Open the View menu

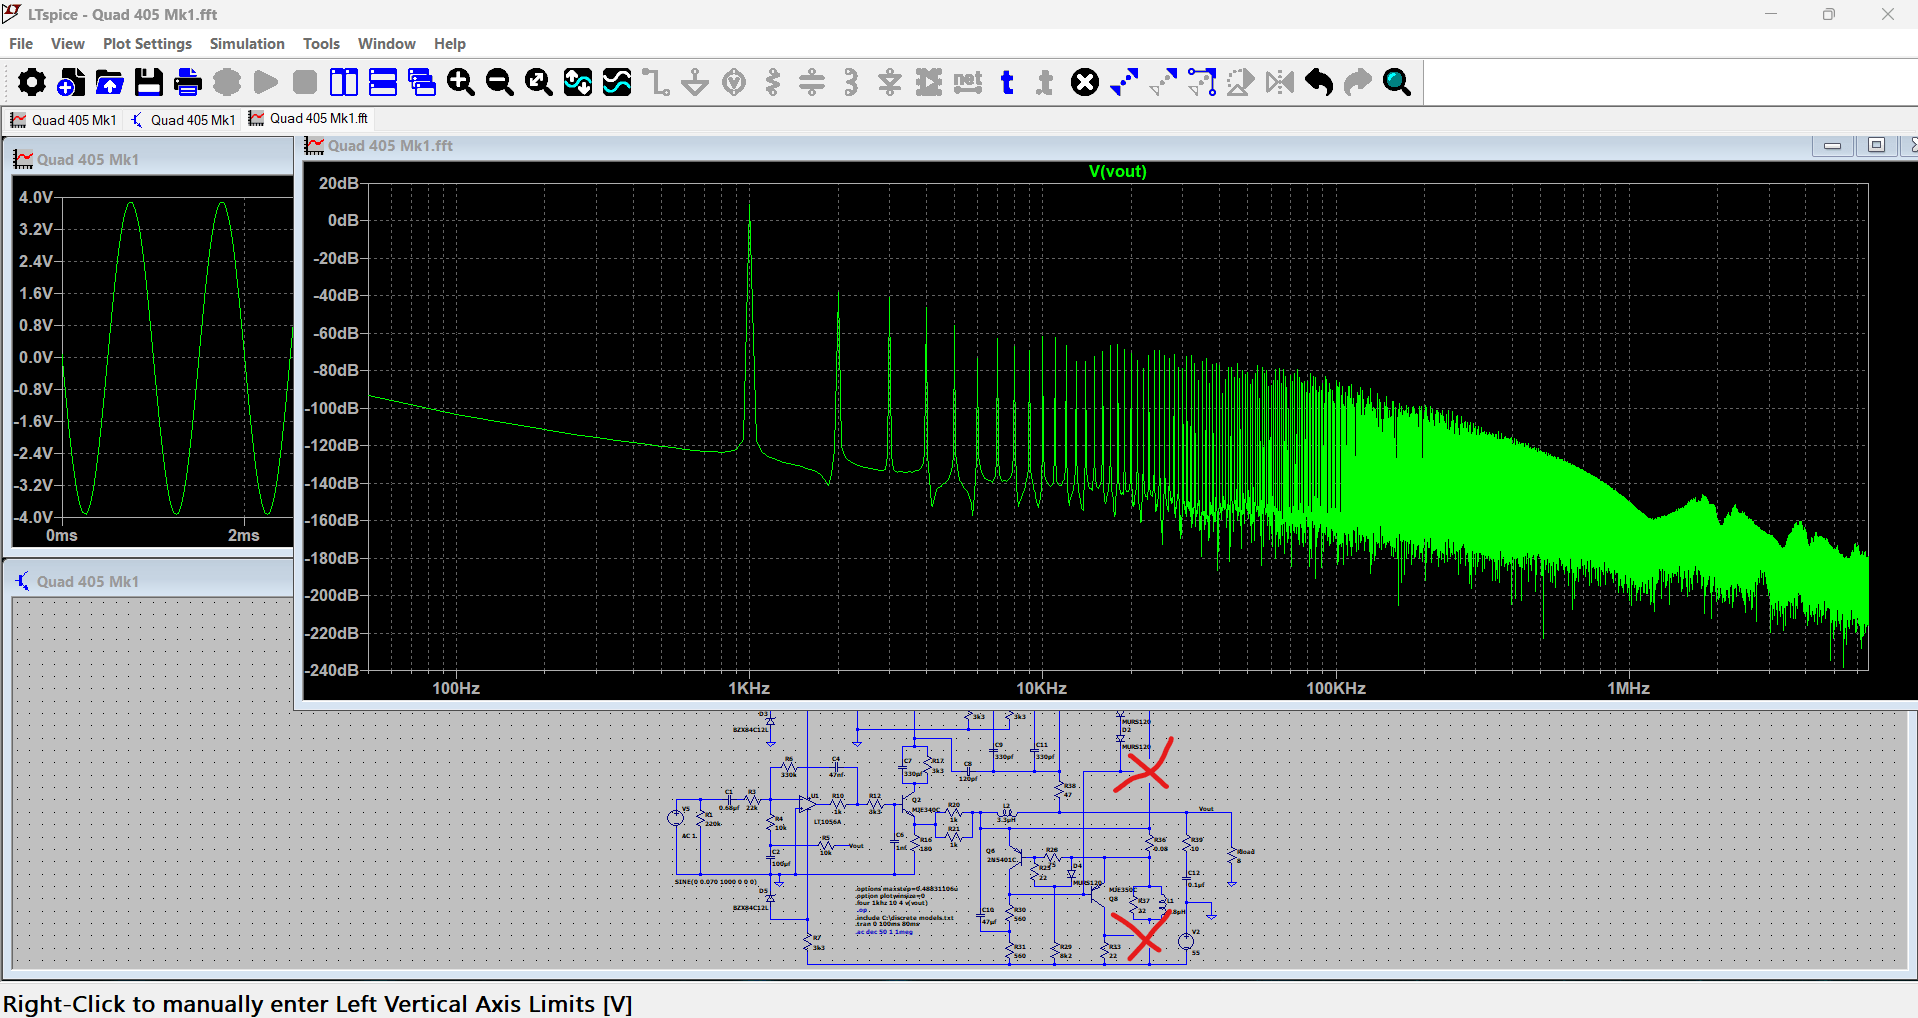click(x=68, y=44)
